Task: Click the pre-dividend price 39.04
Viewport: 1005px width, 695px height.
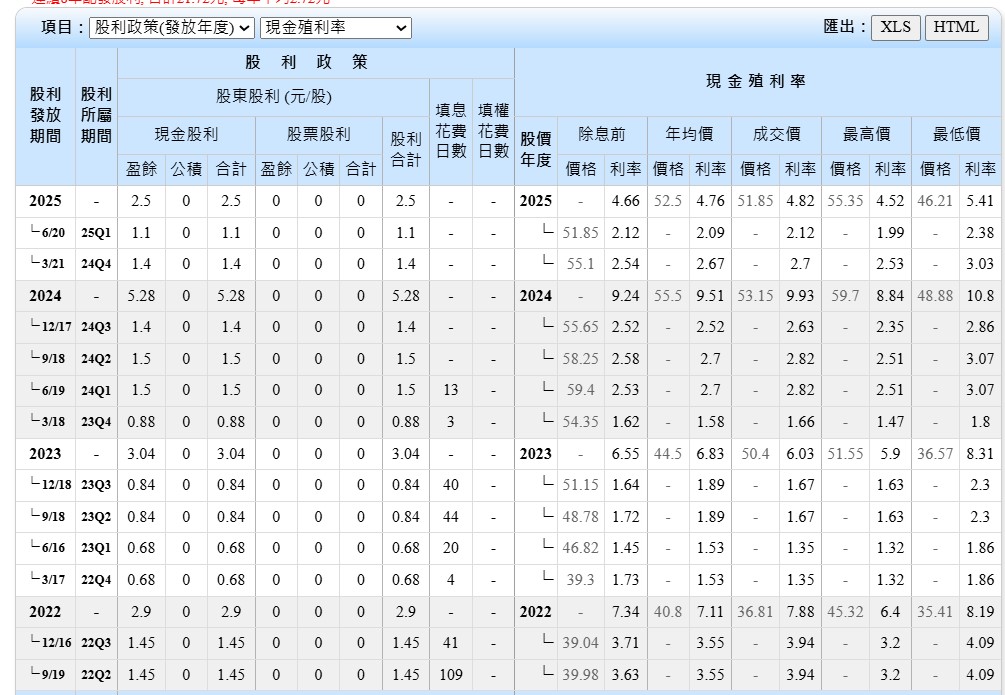Action: [581, 642]
